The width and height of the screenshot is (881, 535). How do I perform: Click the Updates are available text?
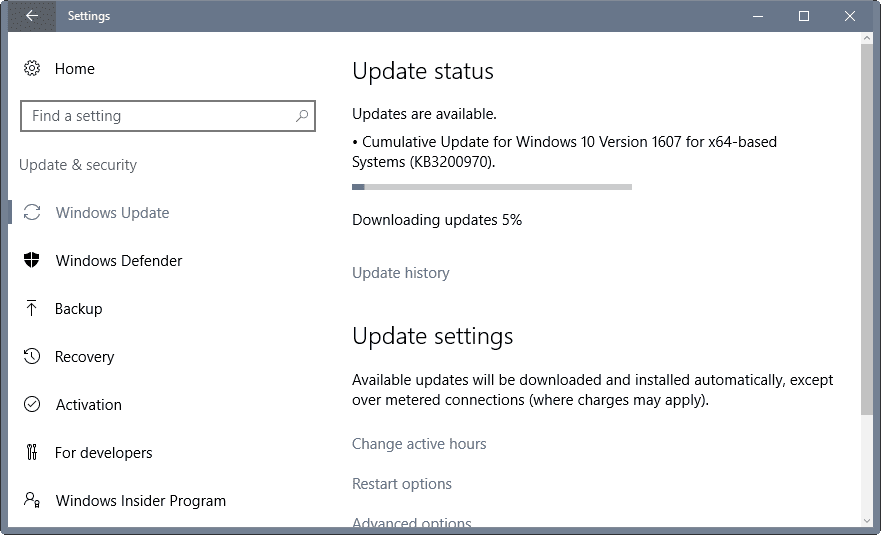424,114
